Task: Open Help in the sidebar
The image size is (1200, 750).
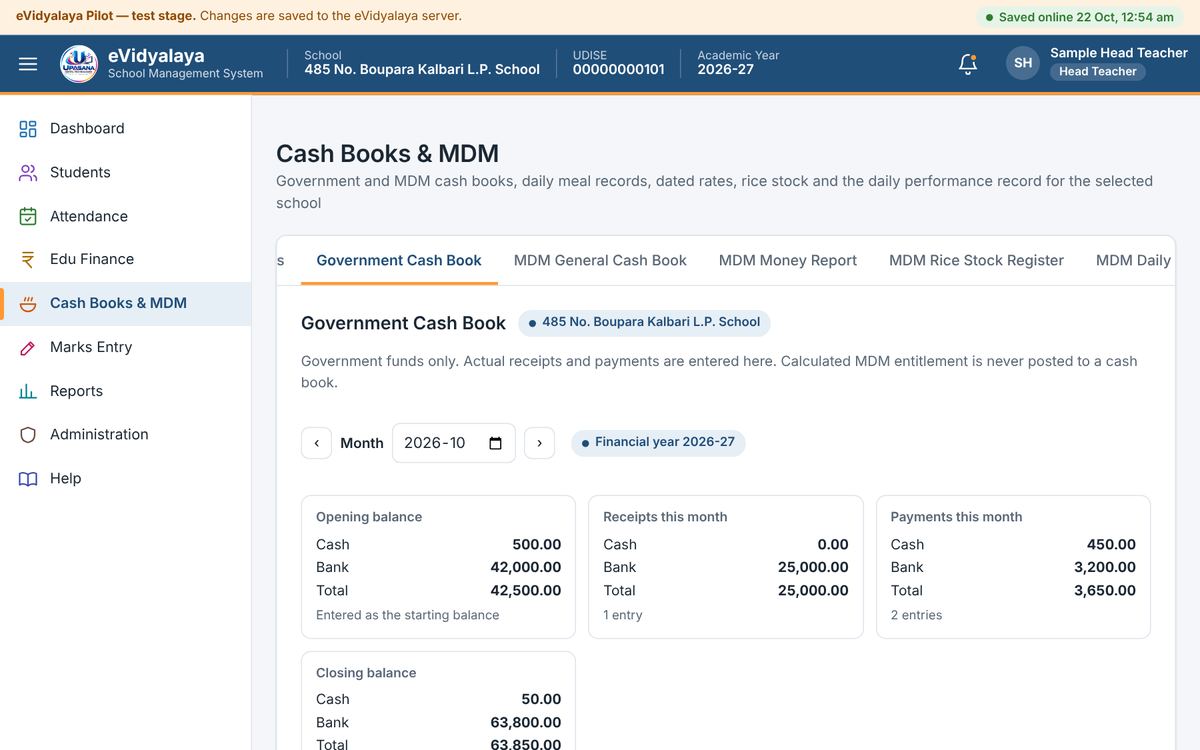Action: pos(125,479)
